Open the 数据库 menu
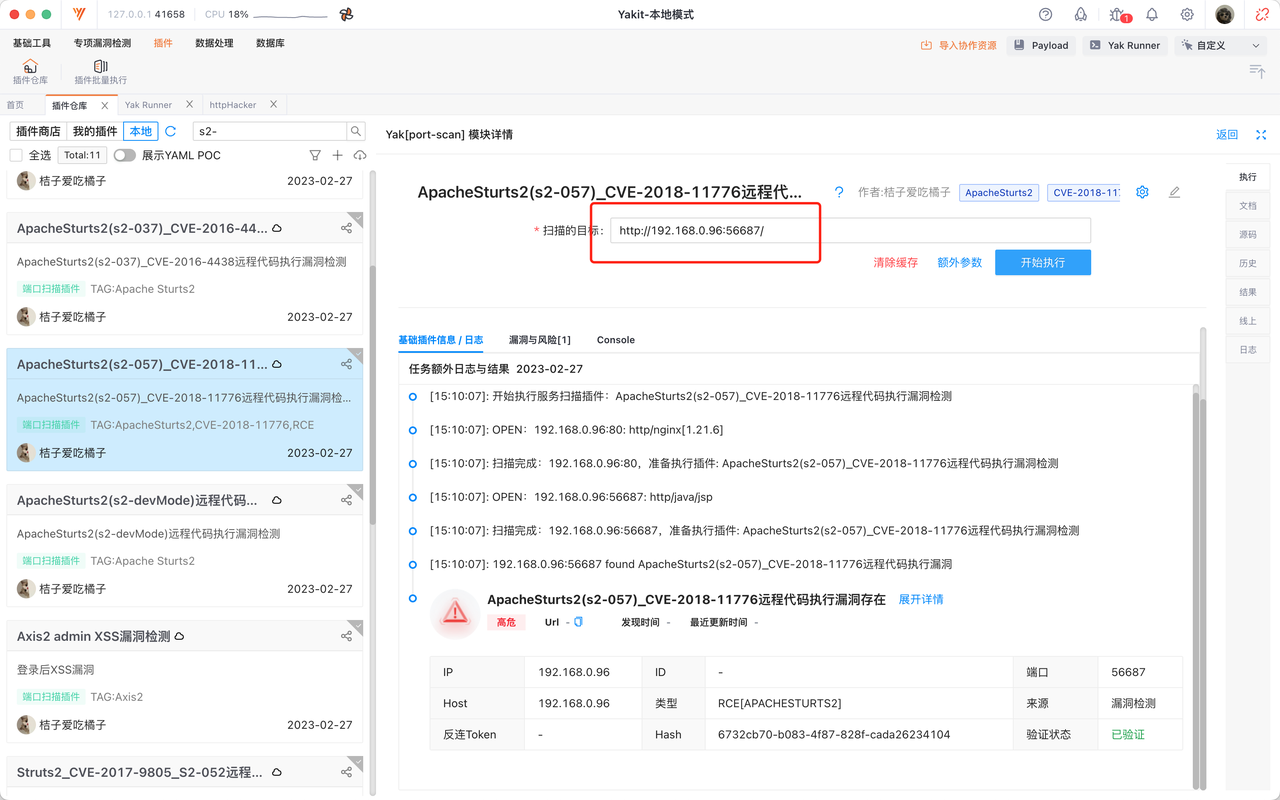This screenshot has width=1280, height=800. (x=270, y=44)
